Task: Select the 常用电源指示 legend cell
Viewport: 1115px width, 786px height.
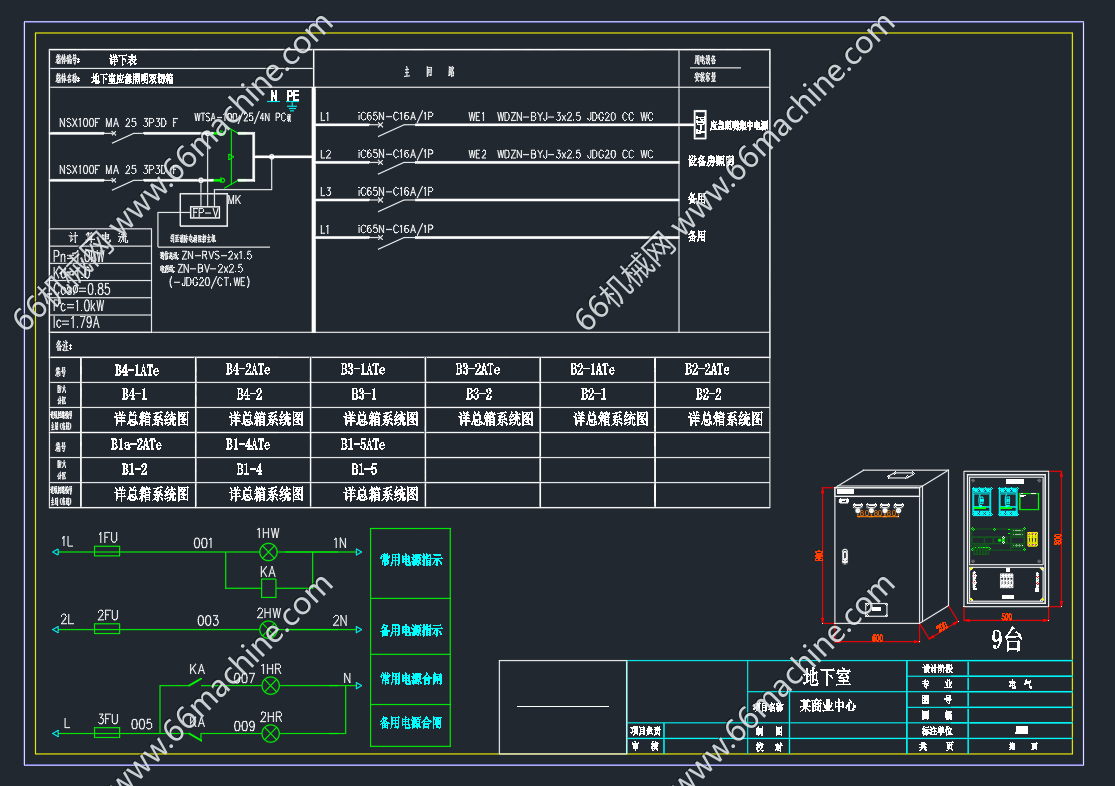Action: point(410,561)
